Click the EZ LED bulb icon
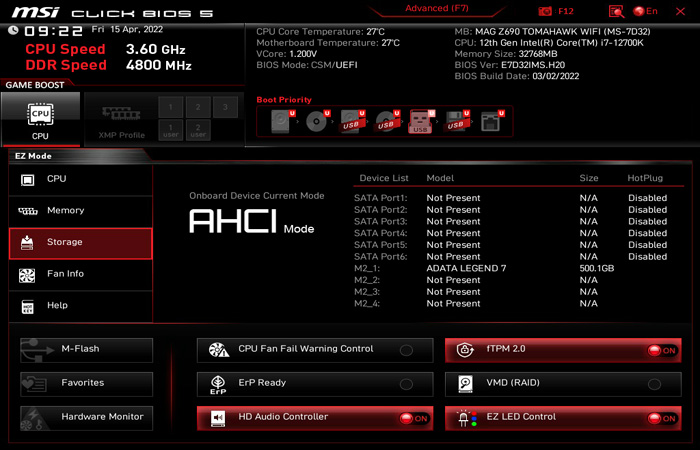 click(x=467, y=418)
